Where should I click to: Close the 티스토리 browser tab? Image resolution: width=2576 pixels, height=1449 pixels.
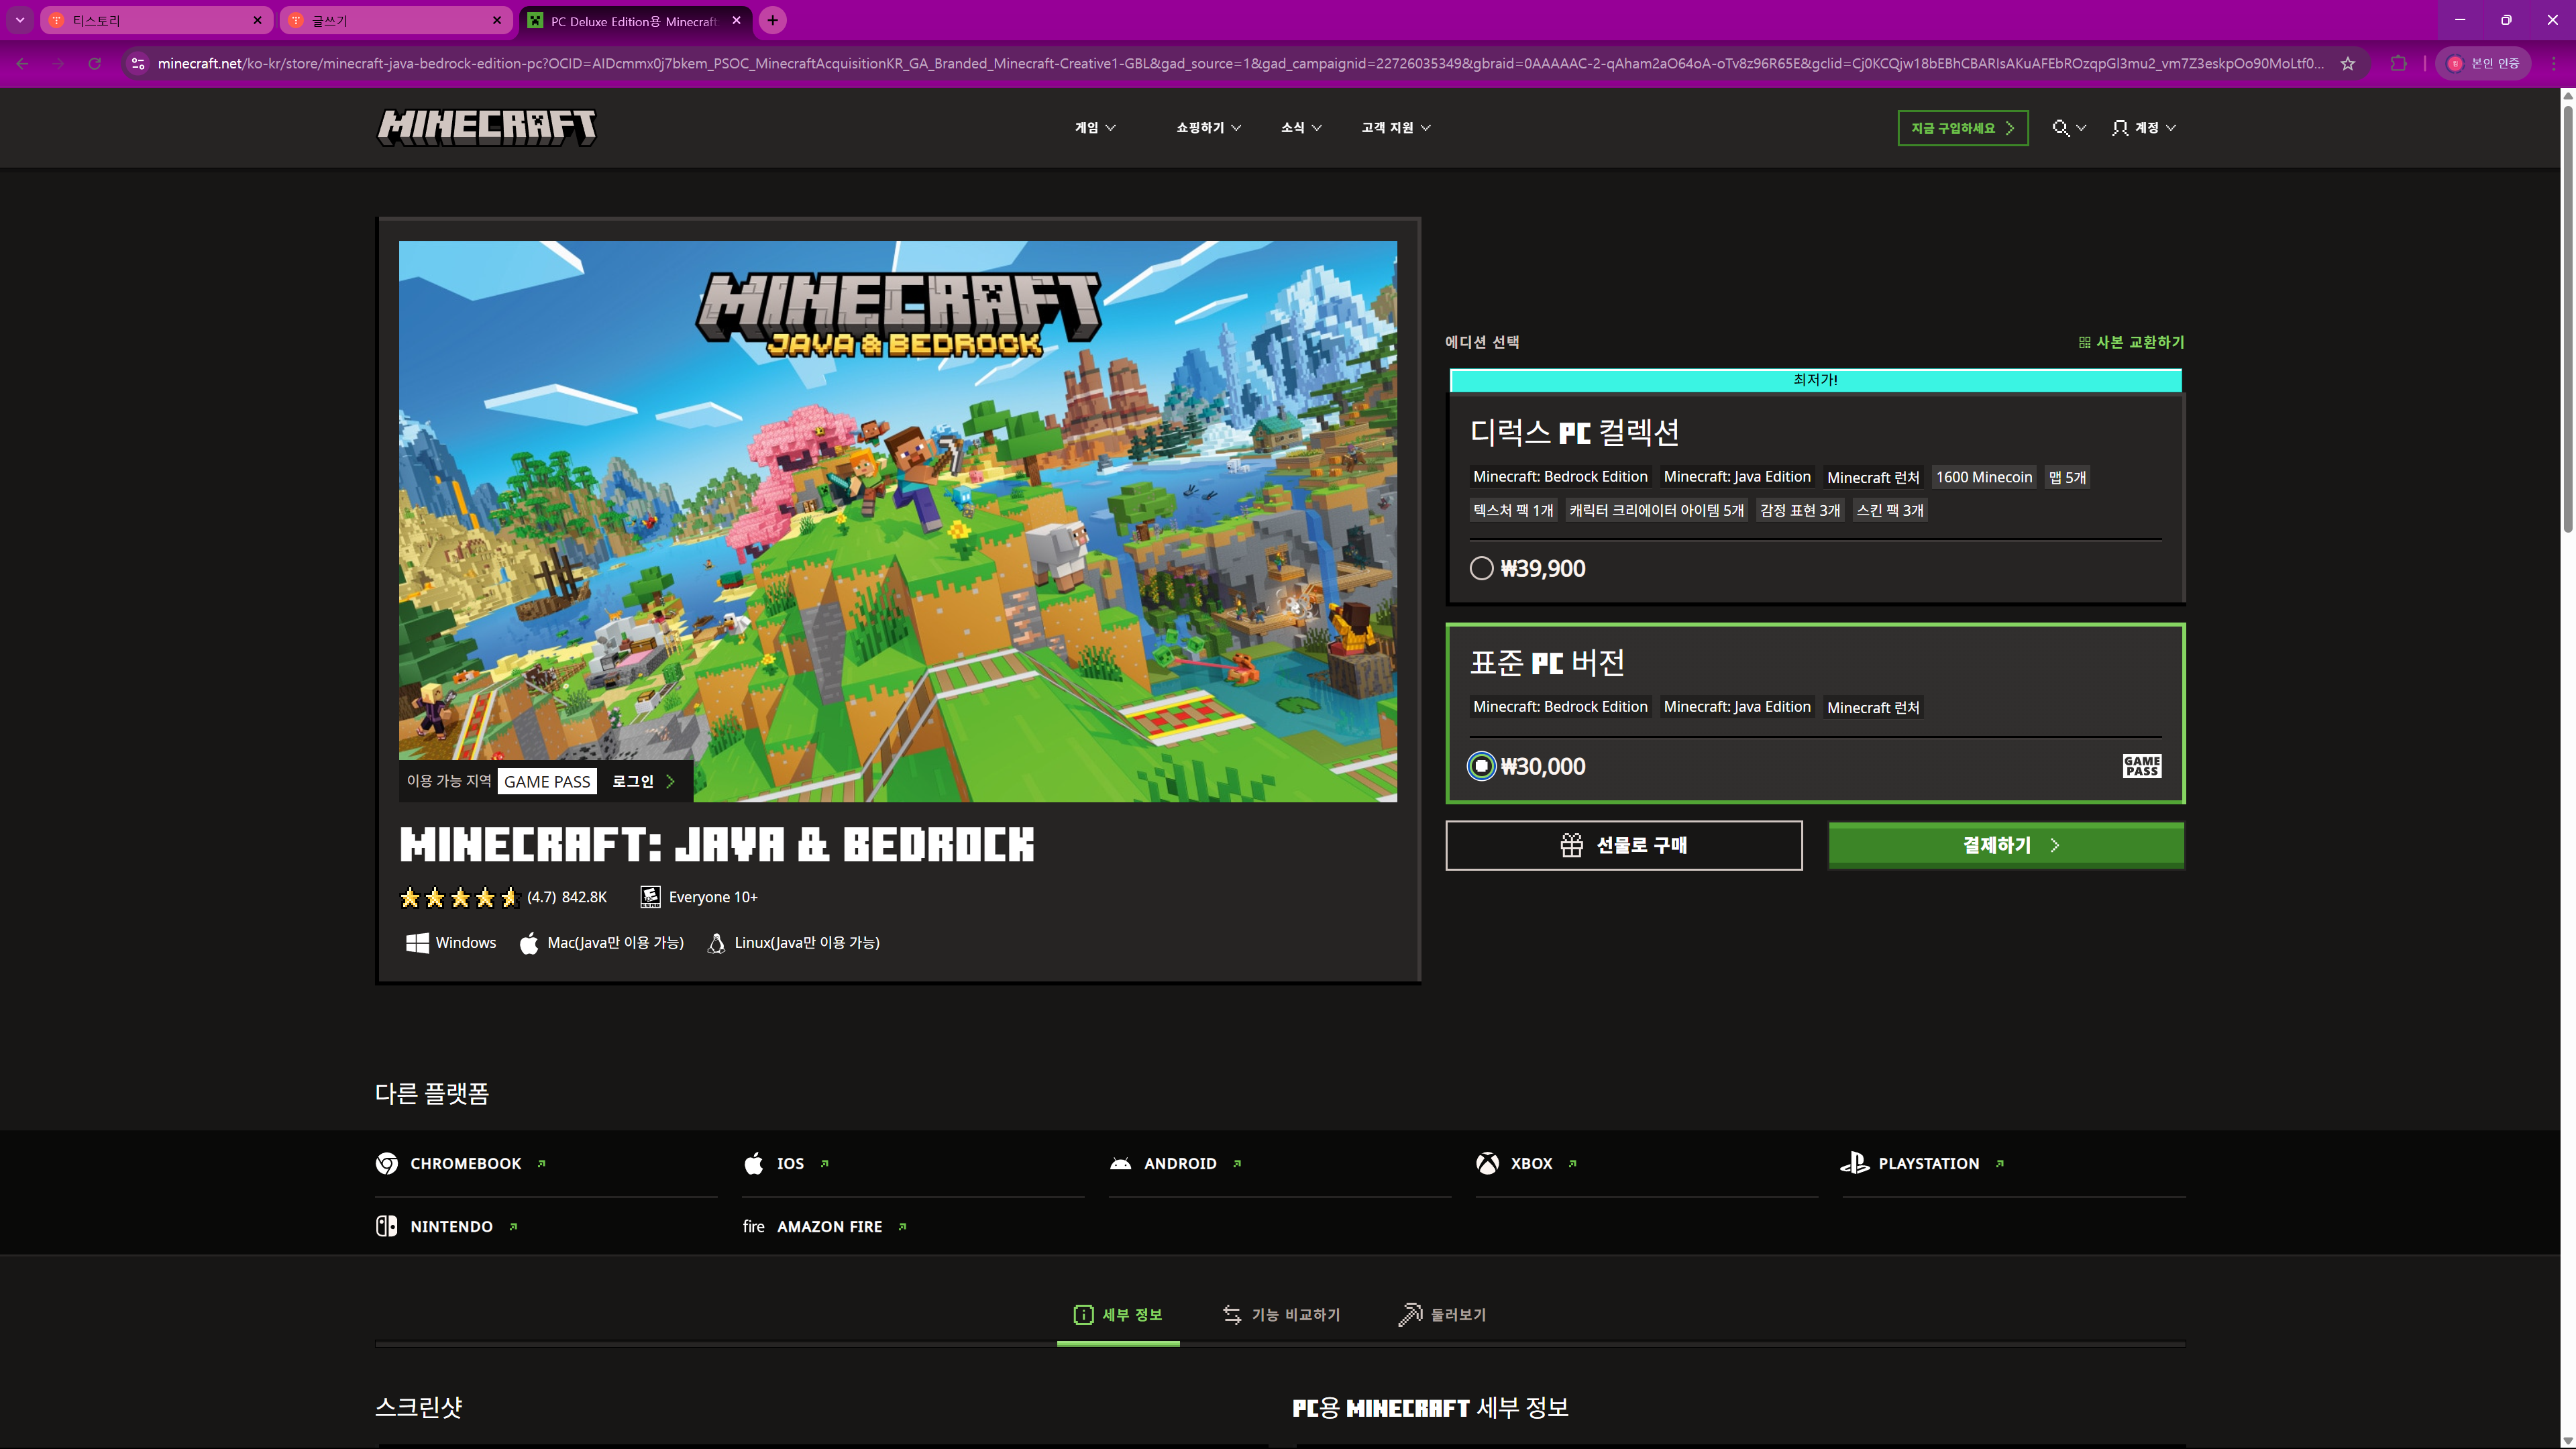pos(257,20)
